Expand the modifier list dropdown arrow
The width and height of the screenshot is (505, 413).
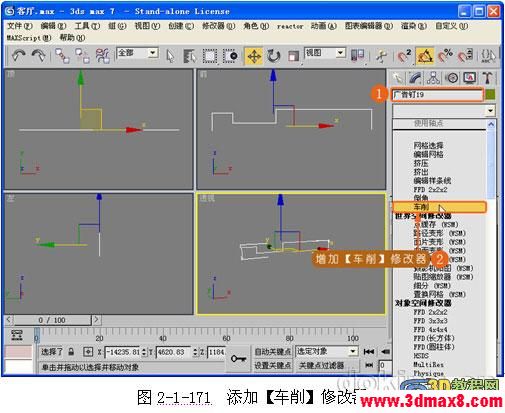(490, 110)
